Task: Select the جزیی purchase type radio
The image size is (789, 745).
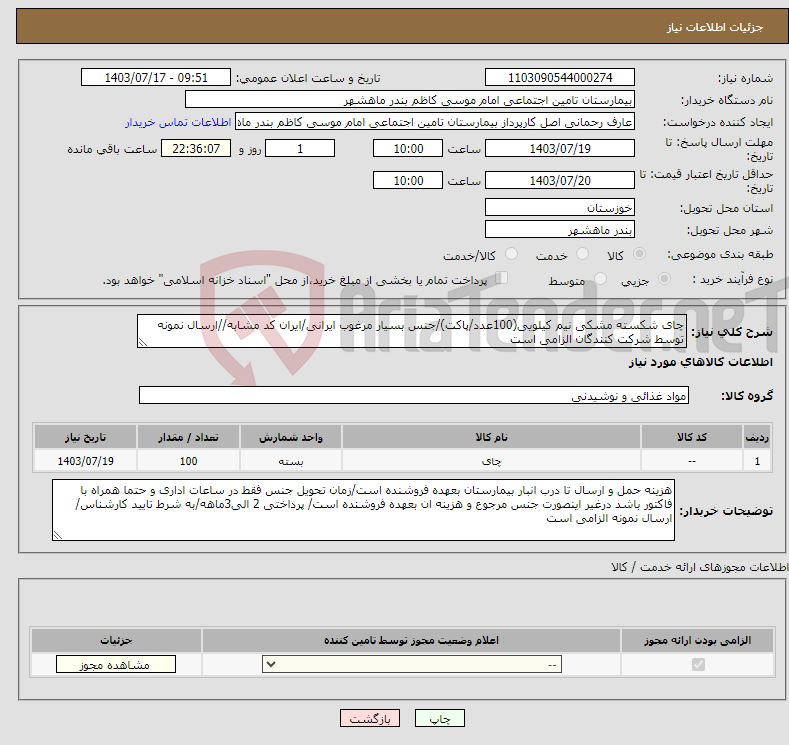Action: point(664,279)
